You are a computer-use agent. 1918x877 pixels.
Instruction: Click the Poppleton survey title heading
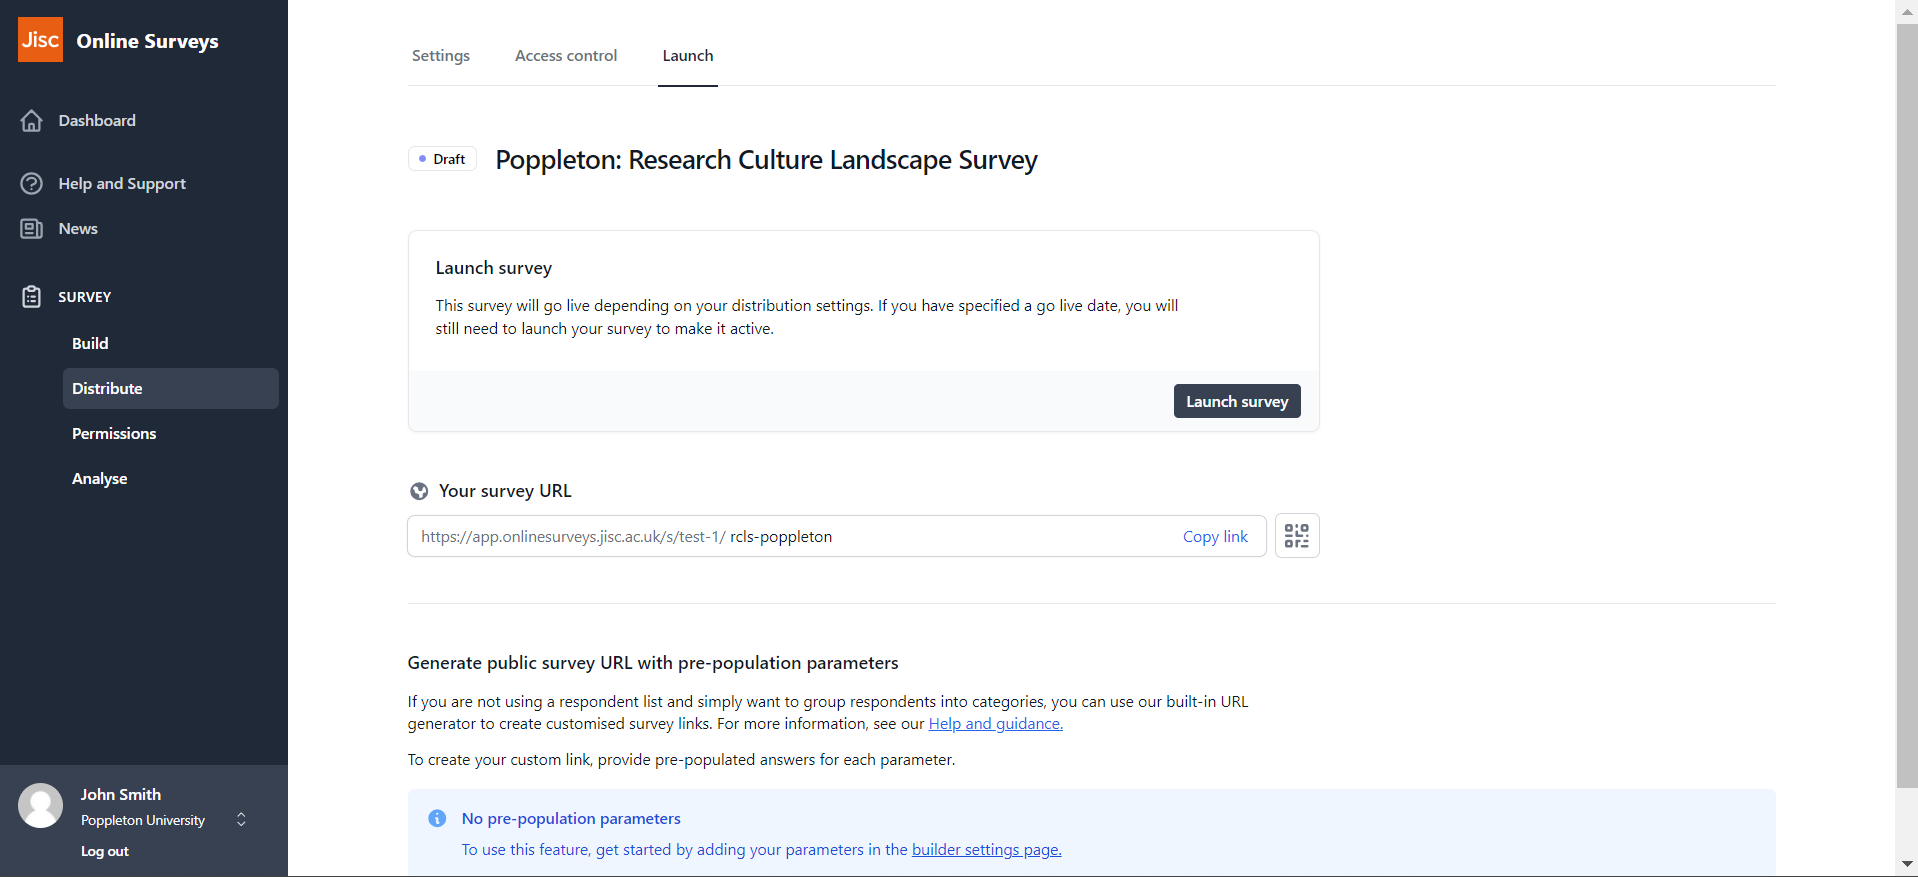coord(767,160)
